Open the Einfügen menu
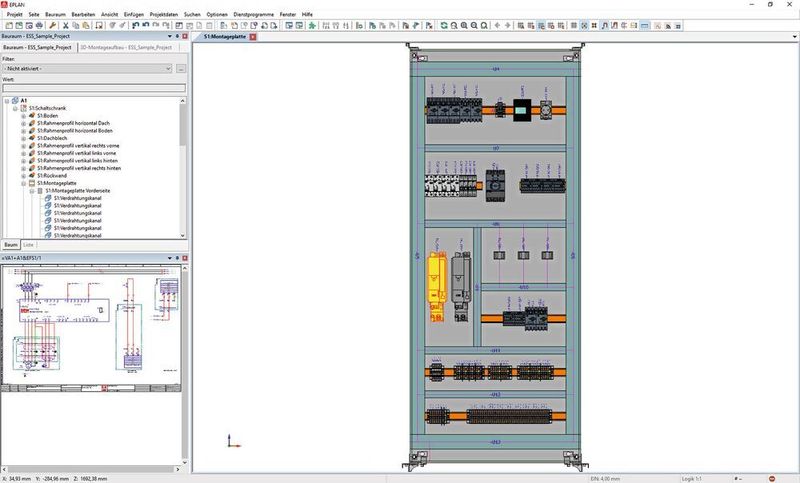This screenshot has height=483, width=800. [134, 14]
